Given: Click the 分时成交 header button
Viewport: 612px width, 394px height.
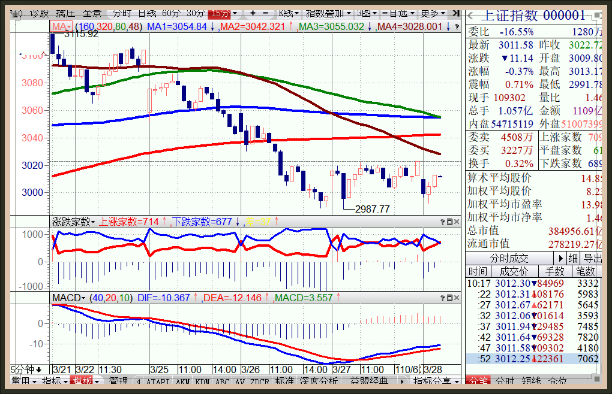Looking at the screenshot, I should 509,259.
